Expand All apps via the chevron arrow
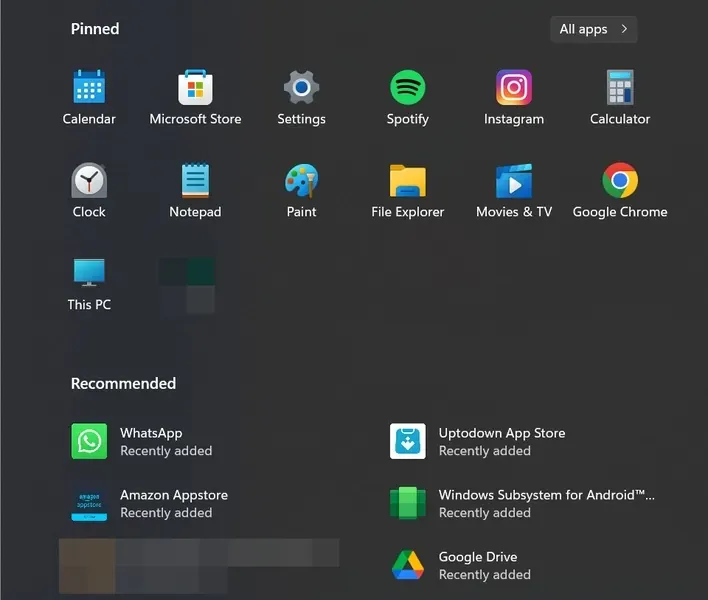The height and width of the screenshot is (600, 708). pos(624,29)
